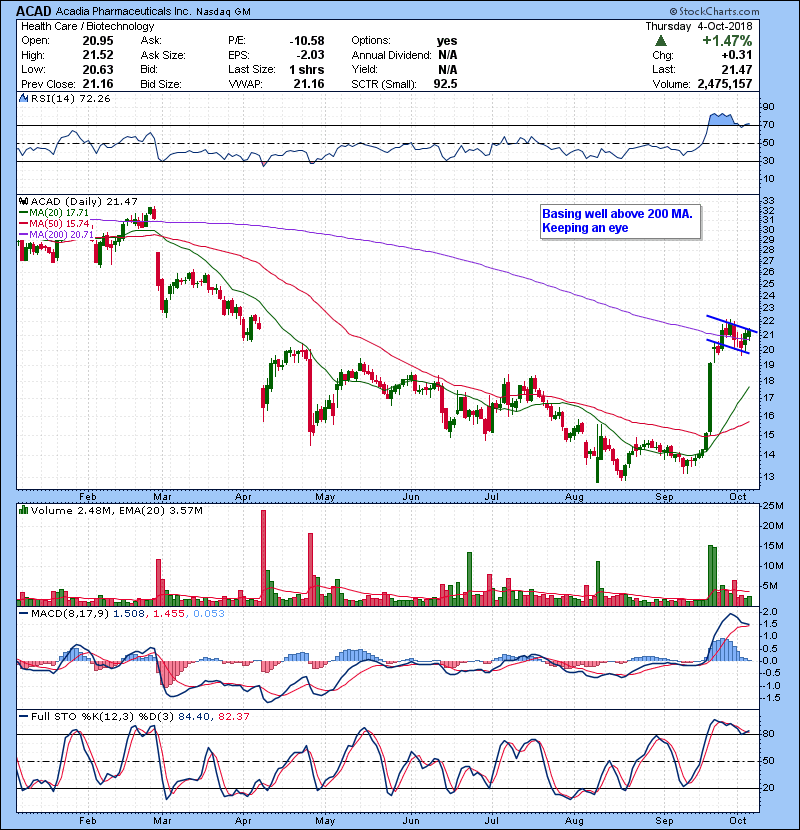The height and width of the screenshot is (830, 800).
Task: Click the MACD histogram value 0.053
Action: tap(209, 614)
